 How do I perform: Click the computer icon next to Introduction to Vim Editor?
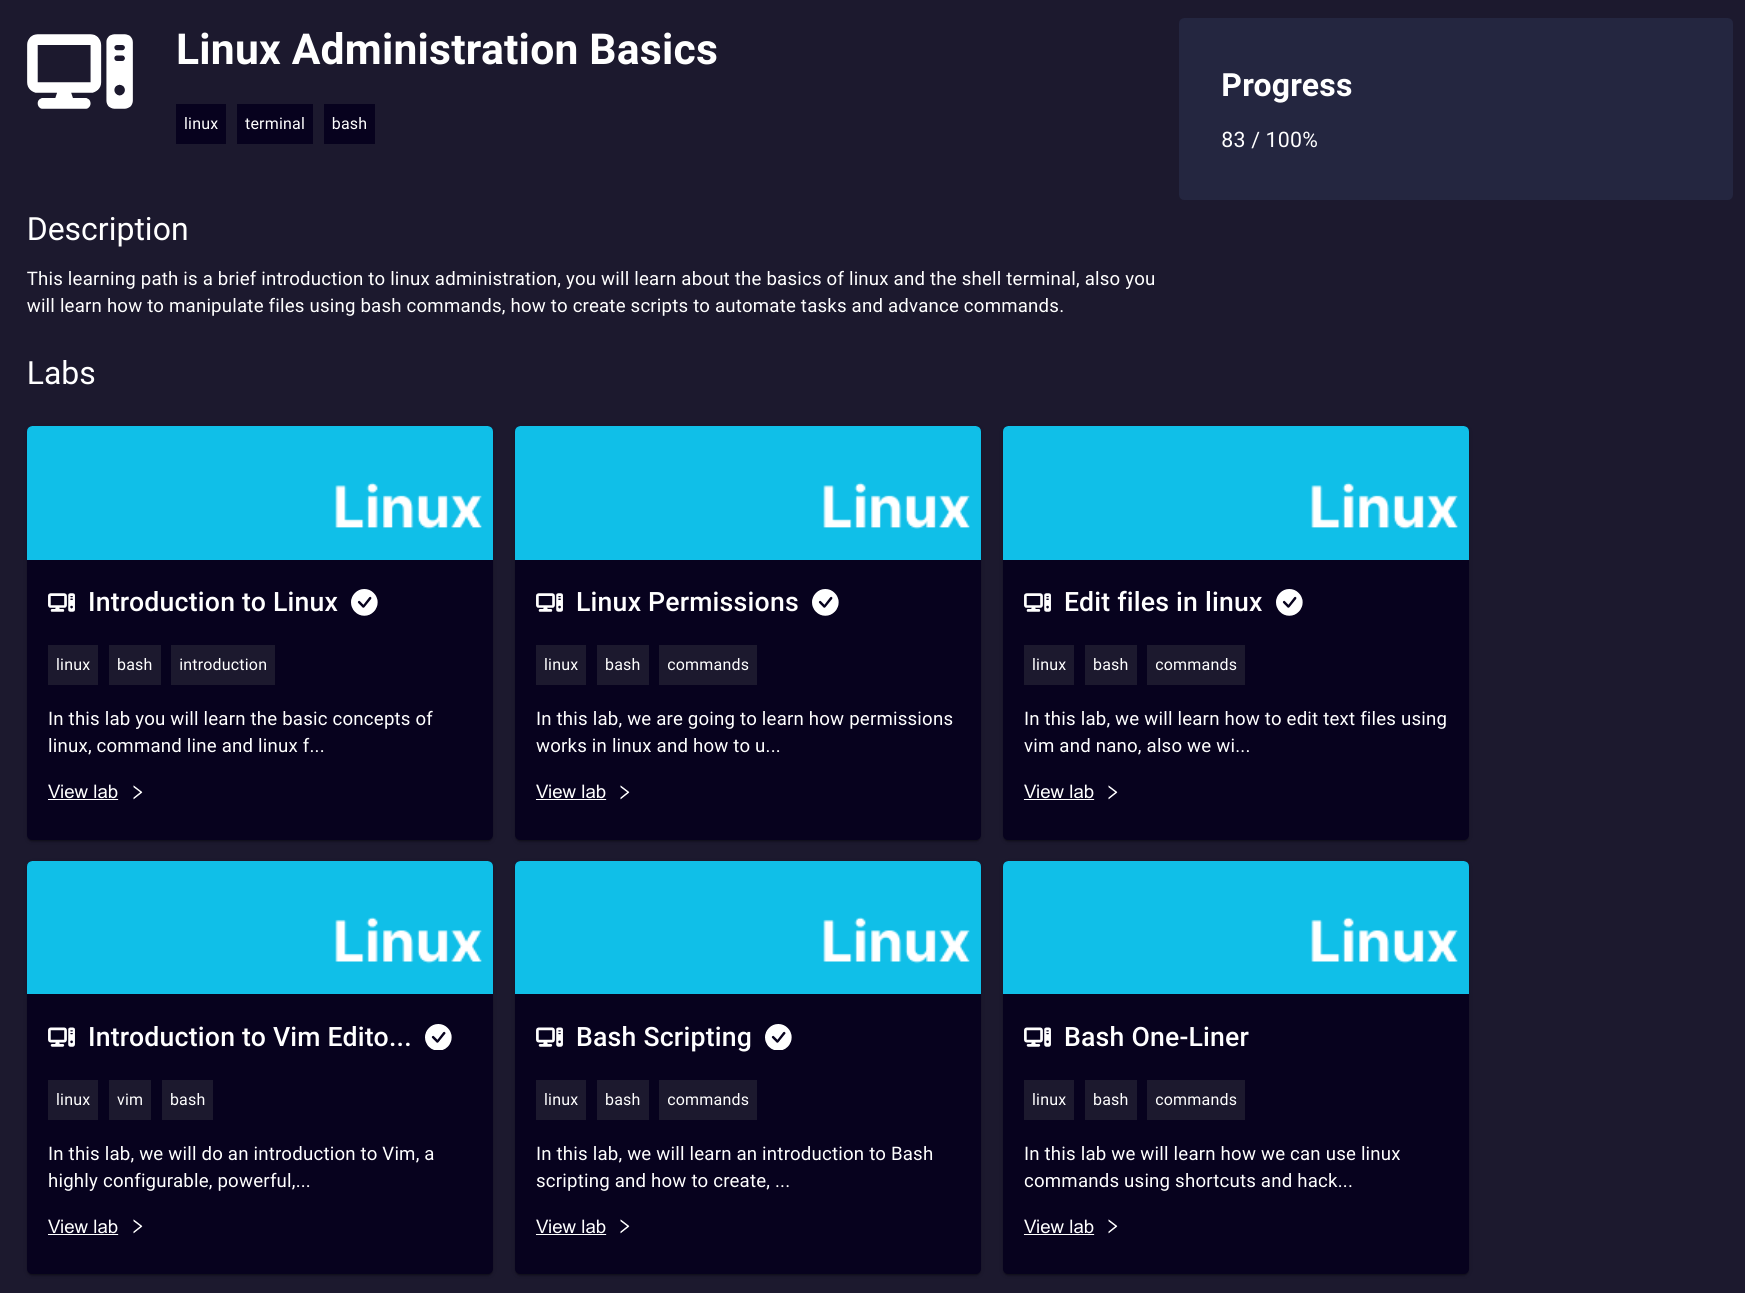click(62, 1037)
